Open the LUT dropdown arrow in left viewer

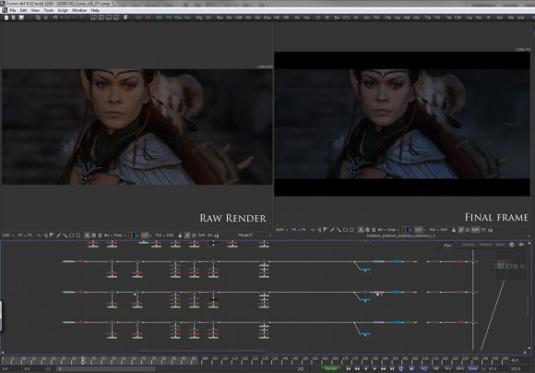(x=151, y=235)
